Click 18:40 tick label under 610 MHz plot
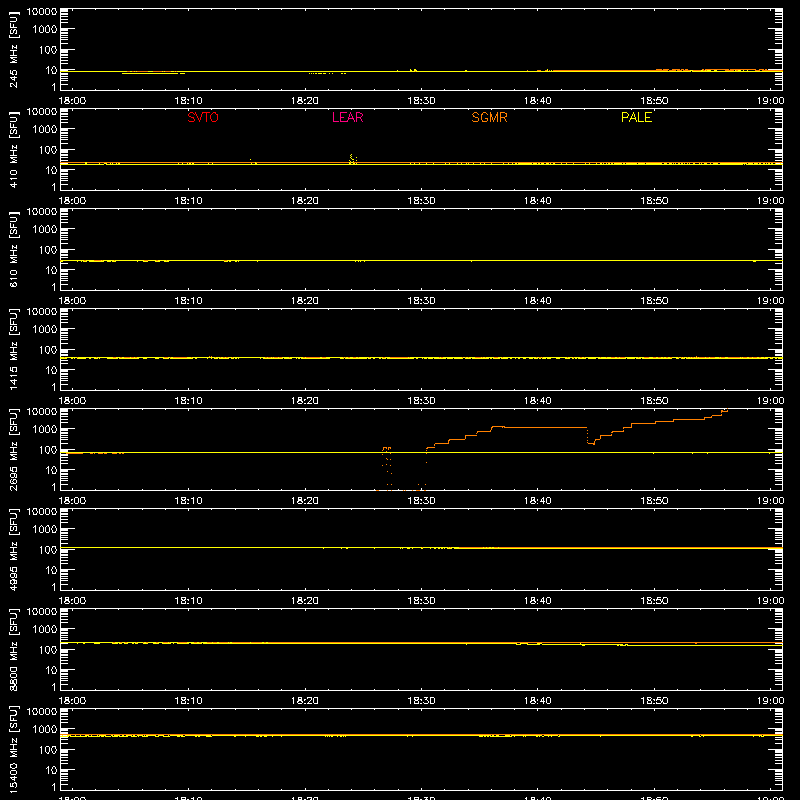 coord(538,301)
